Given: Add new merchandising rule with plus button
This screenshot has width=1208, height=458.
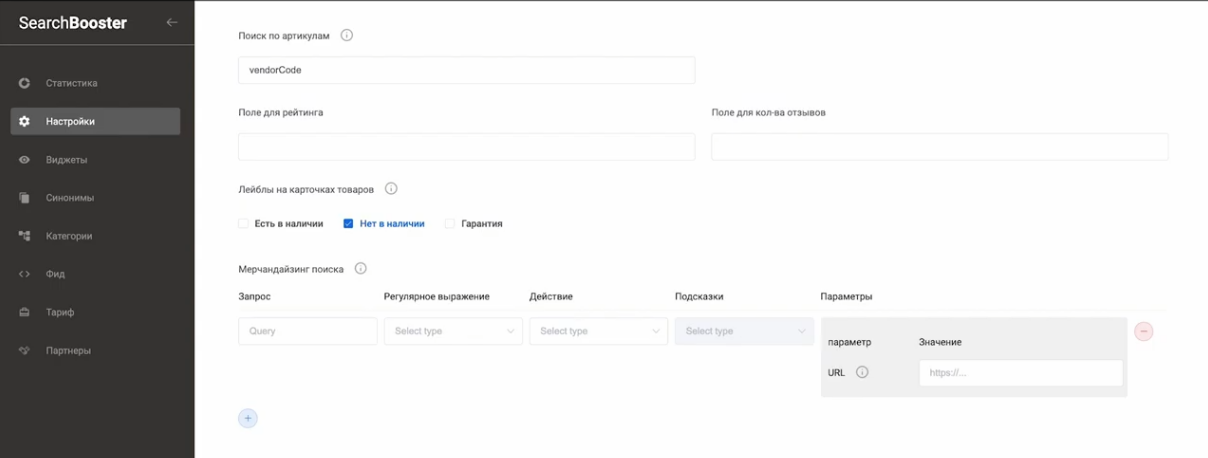Looking at the screenshot, I should pos(248,418).
